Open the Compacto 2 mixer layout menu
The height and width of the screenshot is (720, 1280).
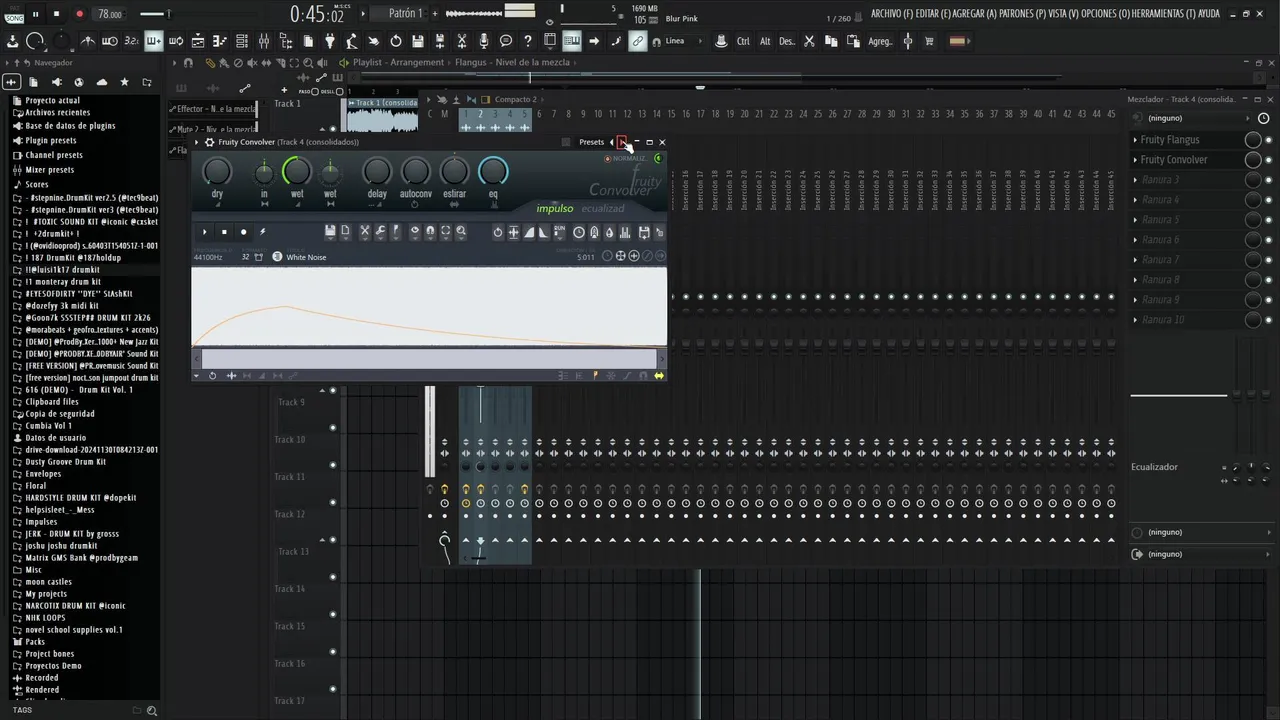tap(515, 100)
